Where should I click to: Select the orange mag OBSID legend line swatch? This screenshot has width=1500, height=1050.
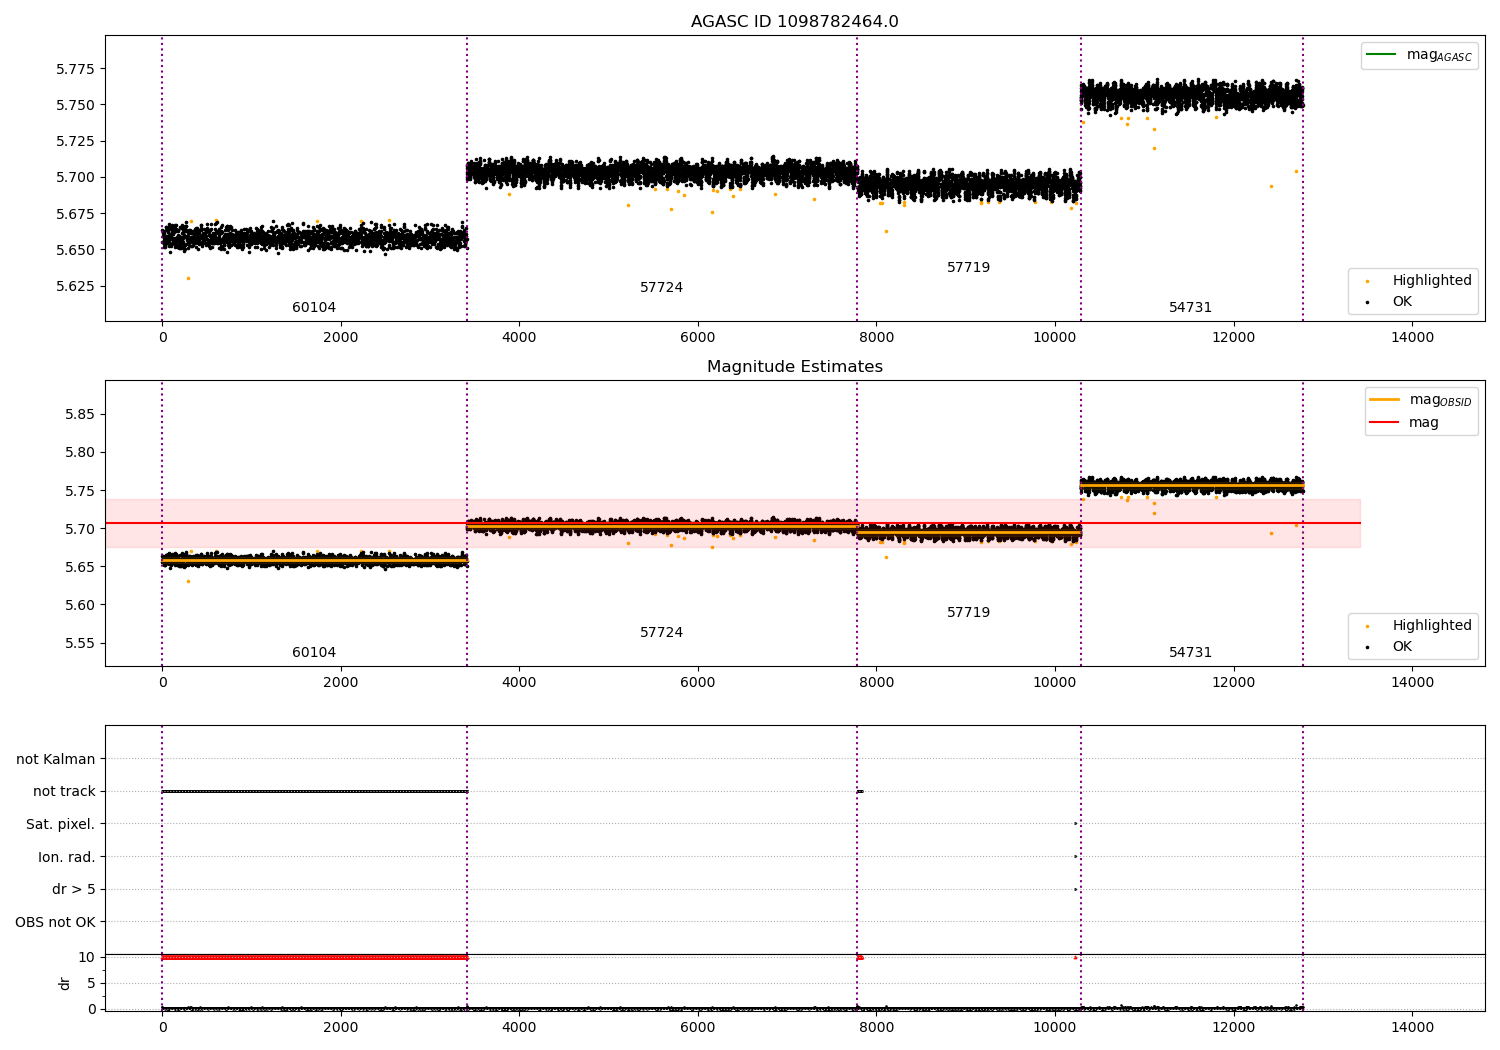[1385, 399]
